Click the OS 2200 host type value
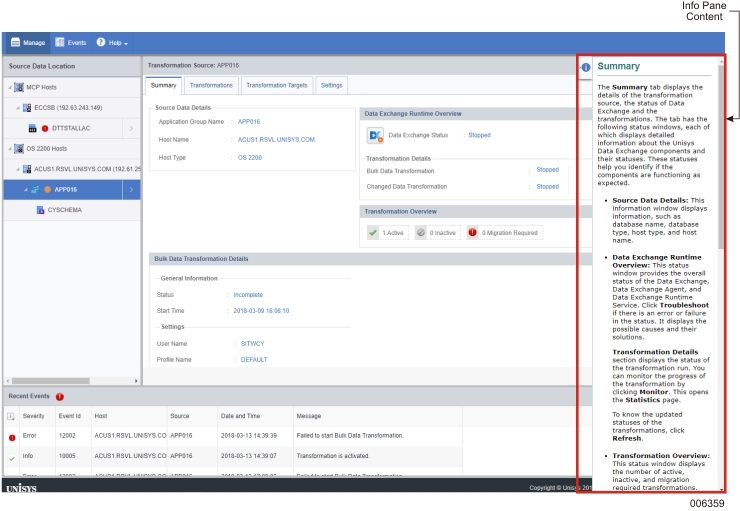 click(250, 158)
